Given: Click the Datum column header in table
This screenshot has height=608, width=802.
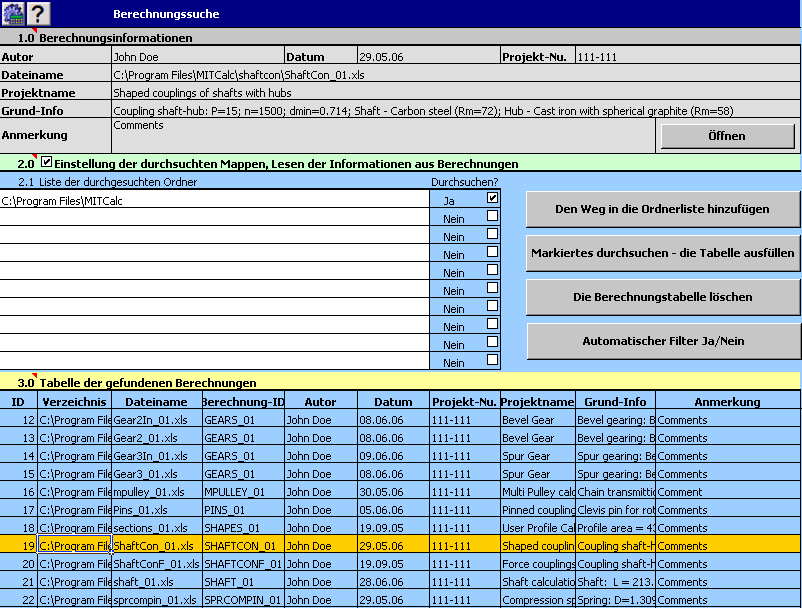Looking at the screenshot, I should click(393, 402).
